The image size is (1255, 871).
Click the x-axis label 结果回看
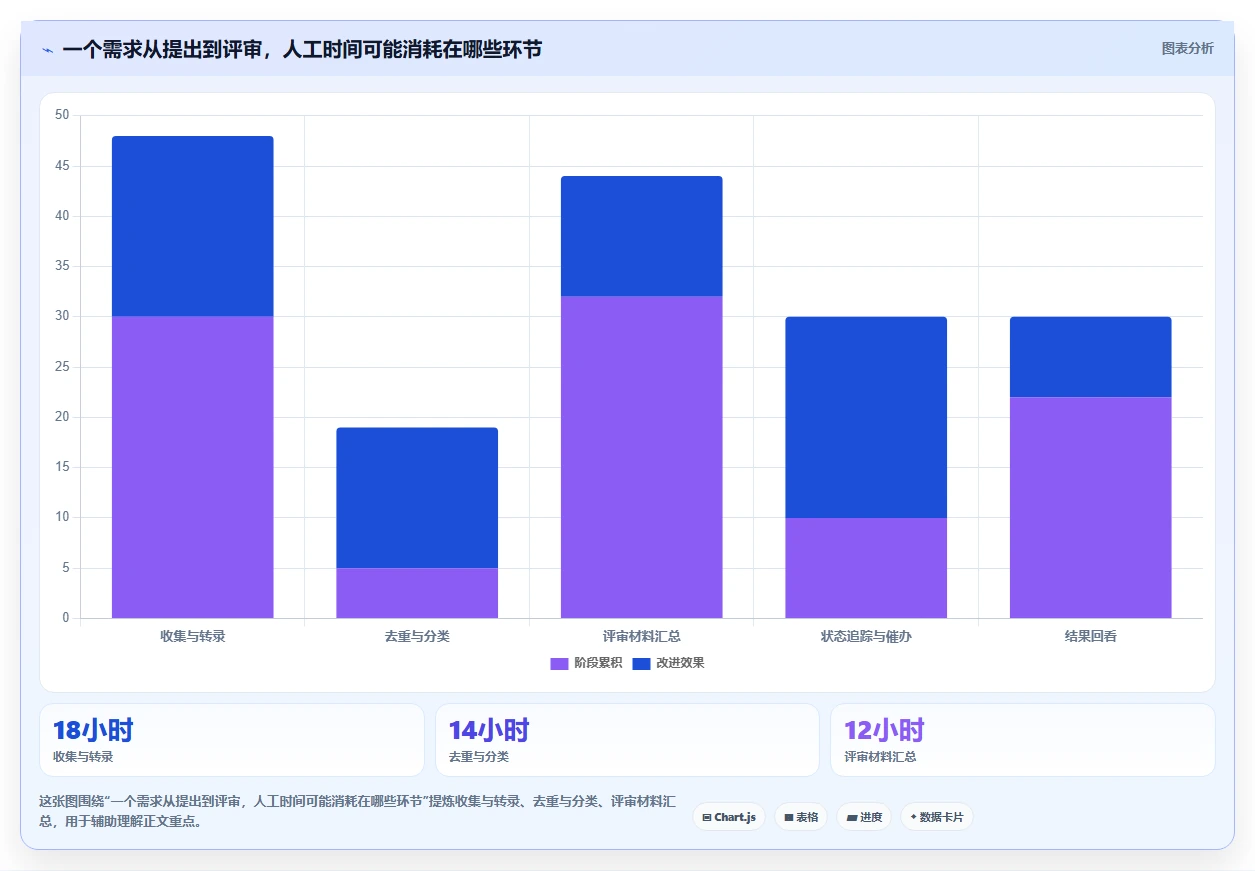[1090, 636]
